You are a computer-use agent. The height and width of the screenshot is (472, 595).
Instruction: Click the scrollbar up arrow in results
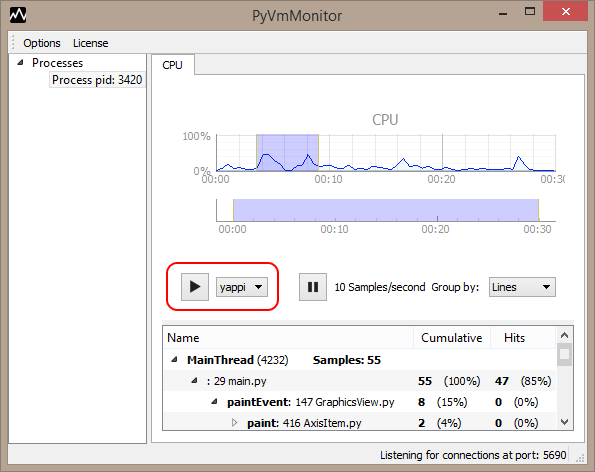[564, 335]
